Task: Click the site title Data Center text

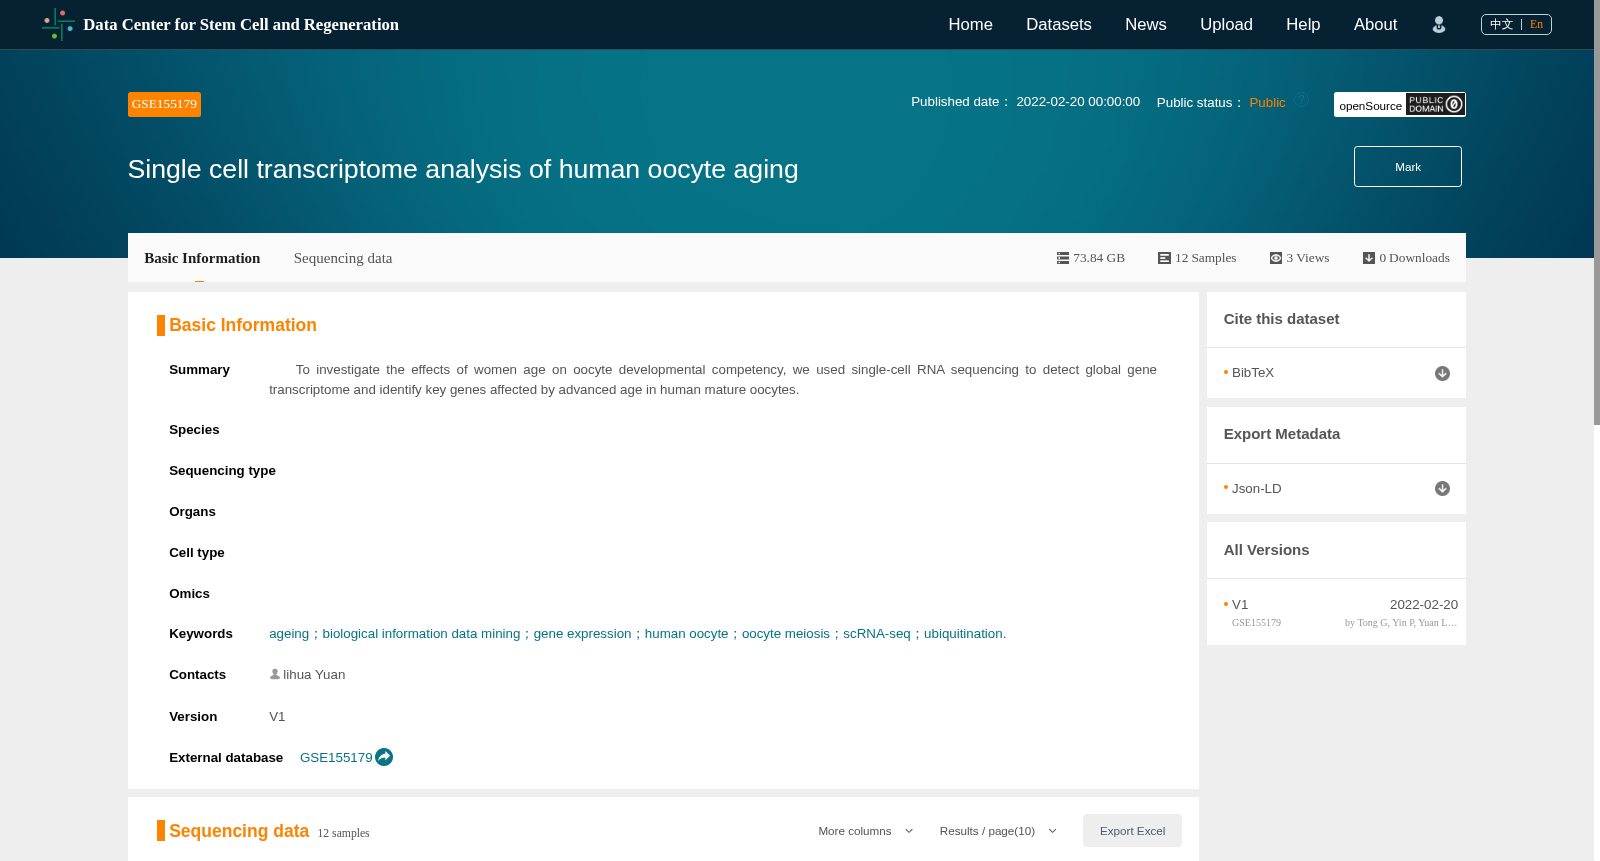Action: pos(241,25)
